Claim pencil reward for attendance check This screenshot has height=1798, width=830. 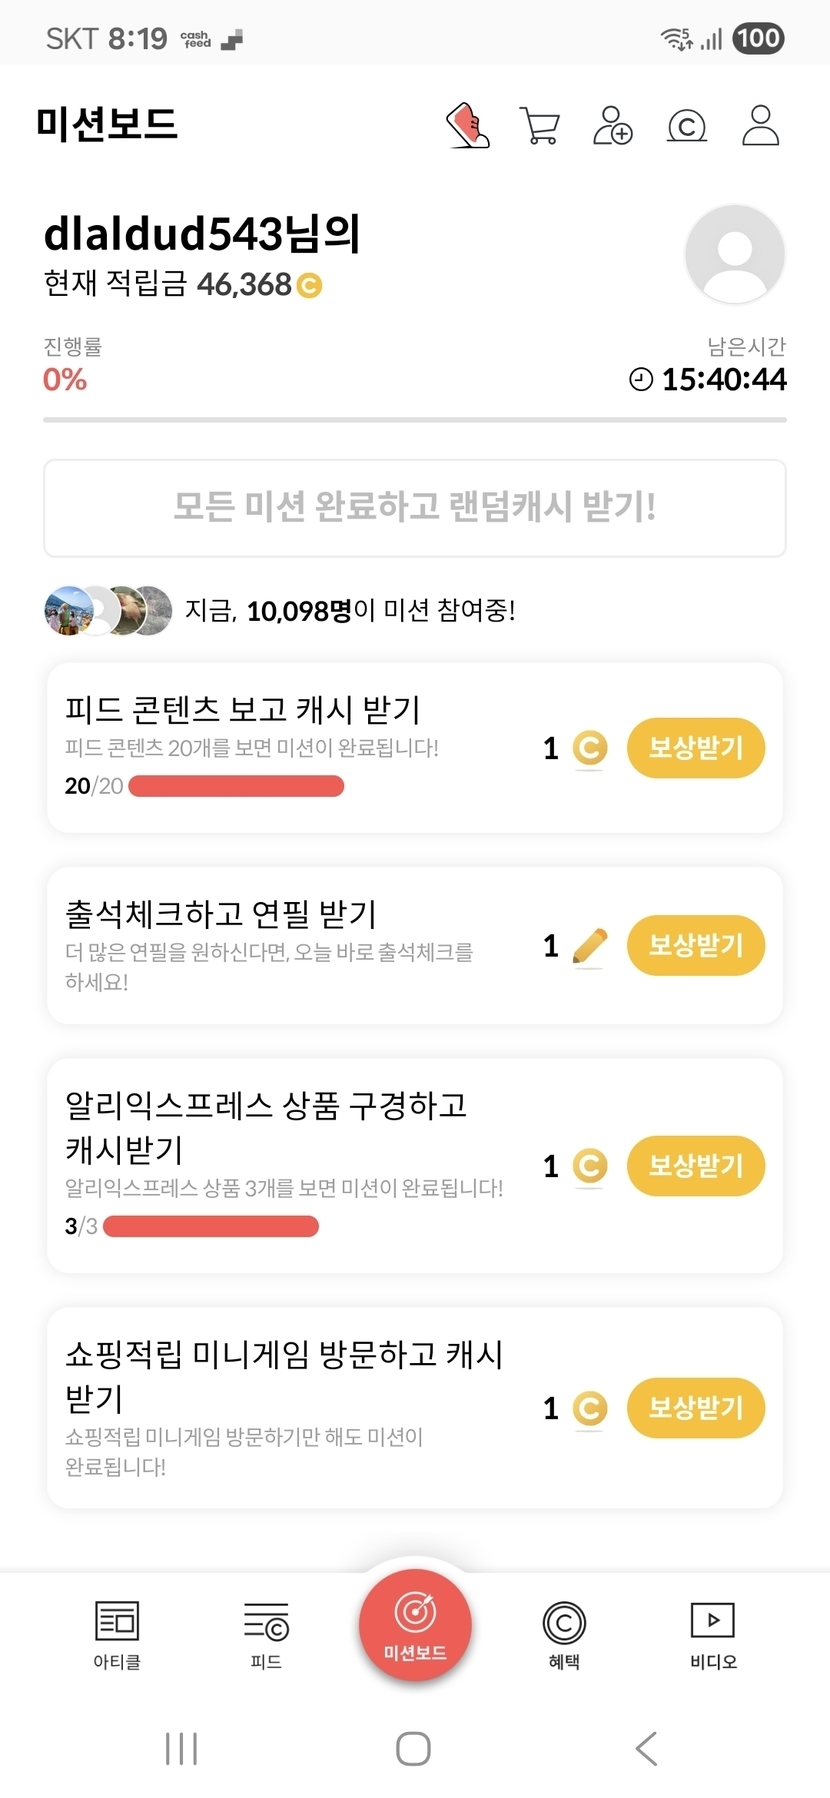[x=695, y=945]
